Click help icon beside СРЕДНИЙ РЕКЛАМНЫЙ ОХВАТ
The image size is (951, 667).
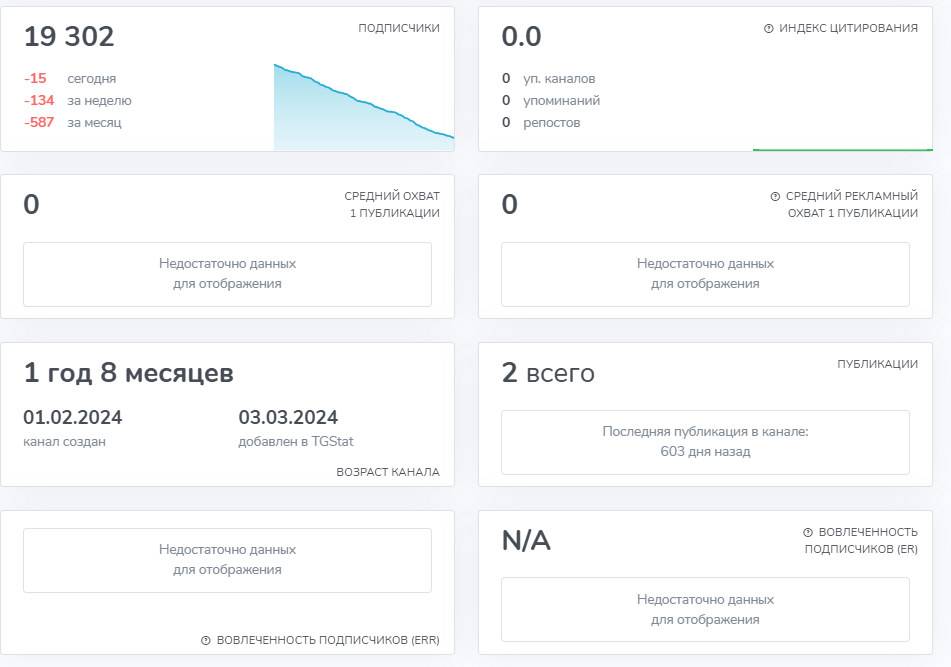[775, 197]
